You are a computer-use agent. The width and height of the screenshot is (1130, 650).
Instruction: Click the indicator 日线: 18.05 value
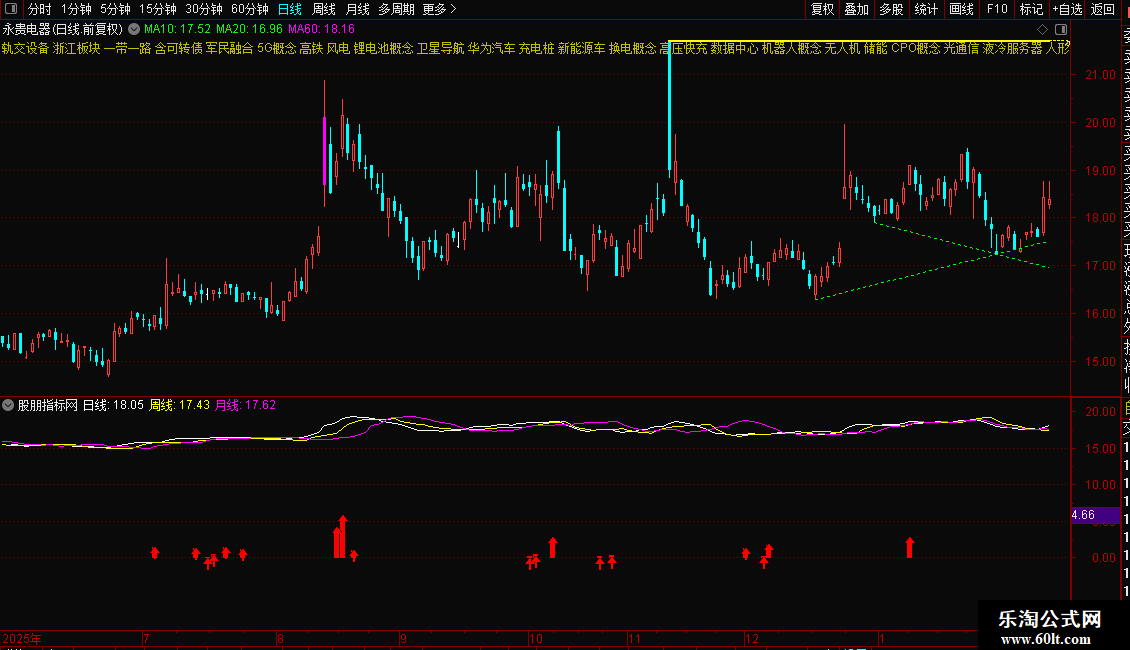pyautogui.click(x=113, y=405)
